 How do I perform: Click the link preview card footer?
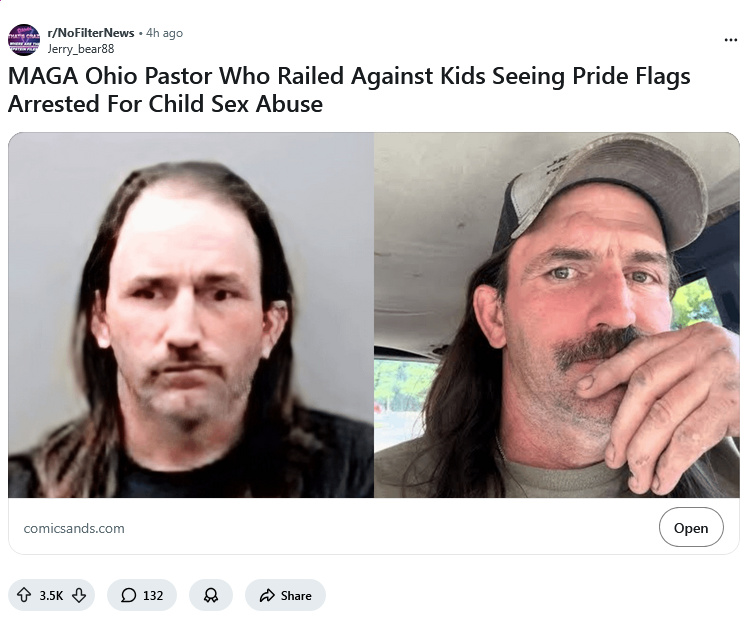tap(374, 526)
